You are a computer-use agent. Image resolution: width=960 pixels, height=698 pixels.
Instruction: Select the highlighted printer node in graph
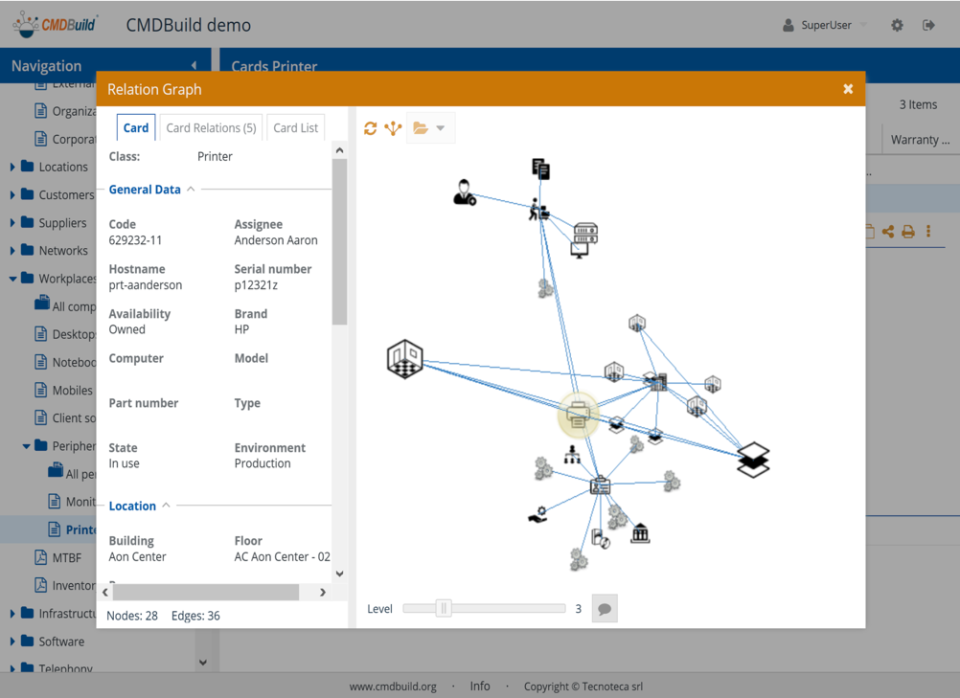[578, 415]
